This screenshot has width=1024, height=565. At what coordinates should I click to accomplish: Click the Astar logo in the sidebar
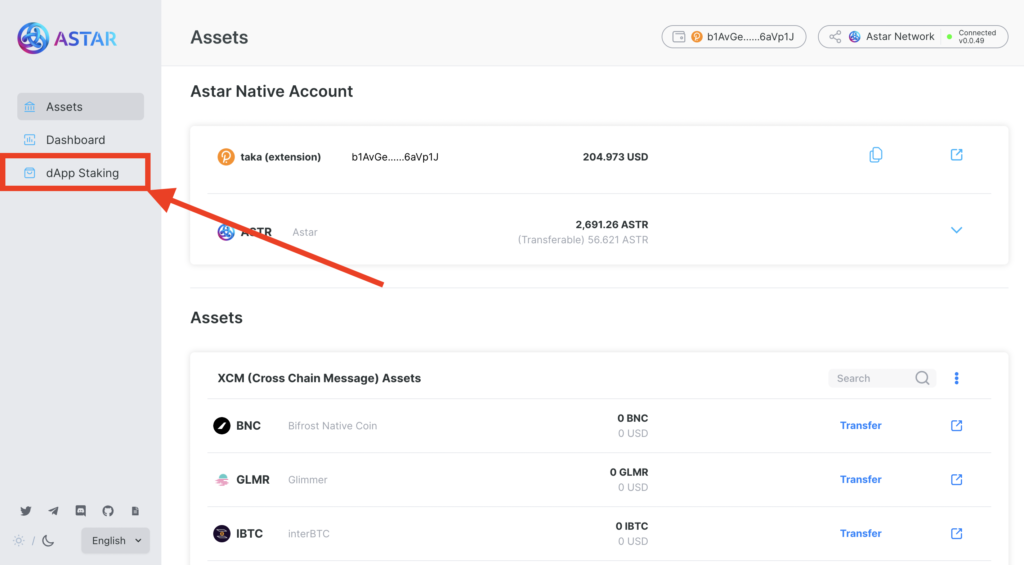[67, 38]
